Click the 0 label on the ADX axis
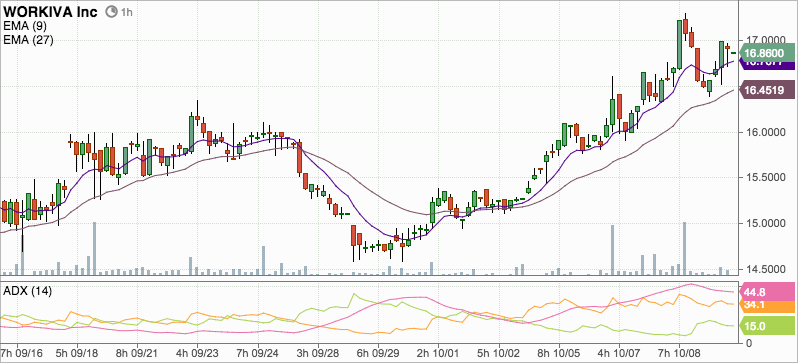Viewport: 798px width, 363px height. [748, 343]
